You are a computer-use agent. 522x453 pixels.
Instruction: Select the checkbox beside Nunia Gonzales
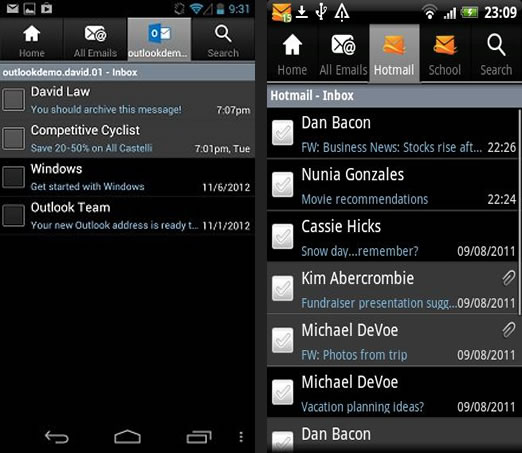(282, 184)
